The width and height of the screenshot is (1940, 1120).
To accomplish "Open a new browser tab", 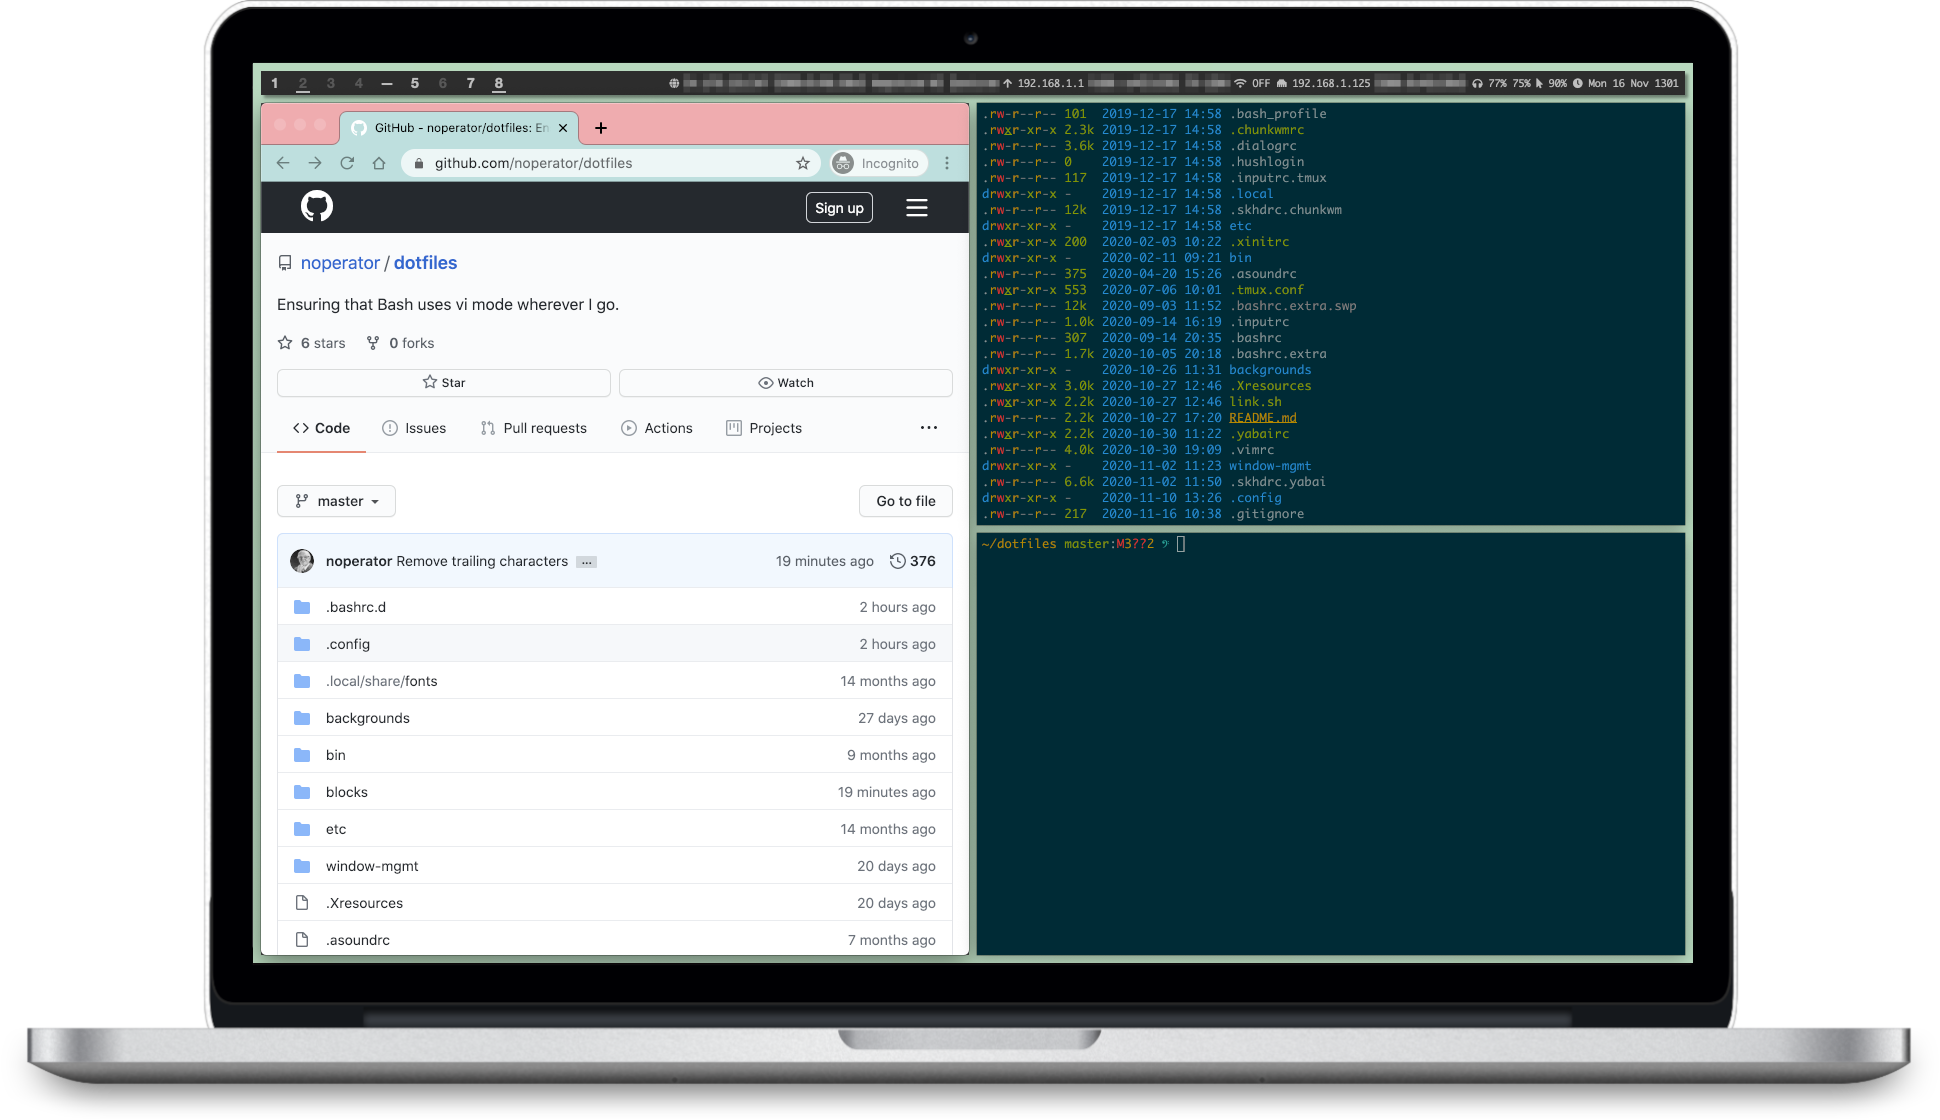I will coord(601,128).
